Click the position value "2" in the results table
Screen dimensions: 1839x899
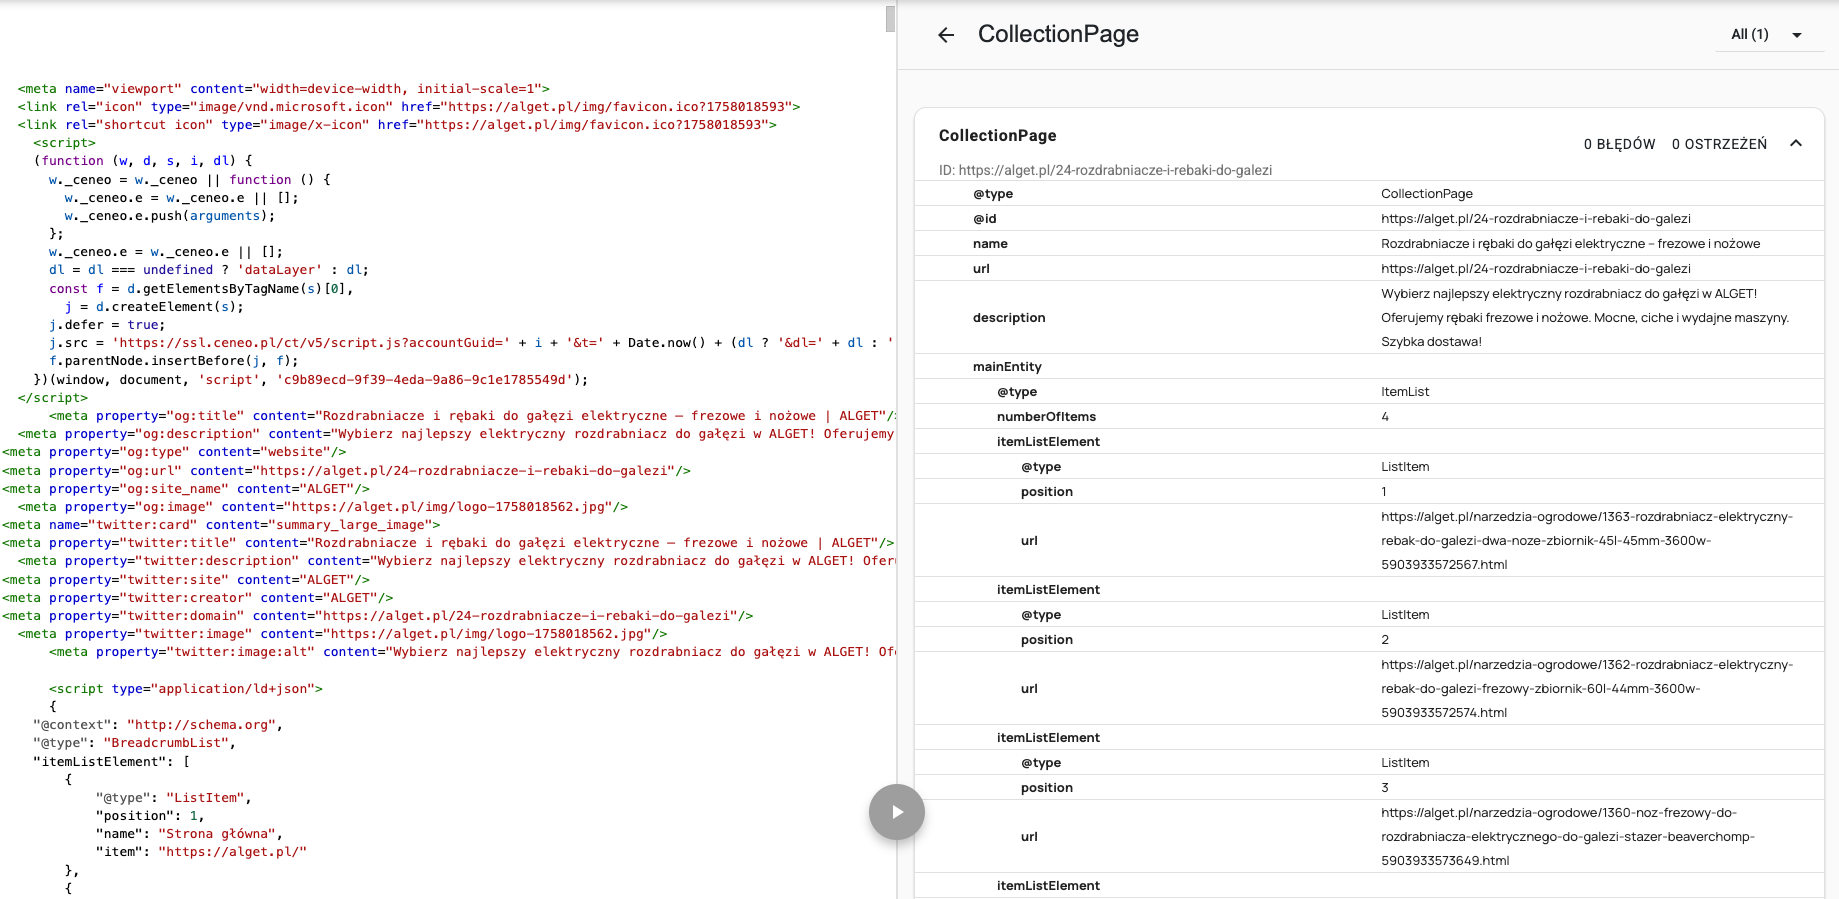pyautogui.click(x=1385, y=639)
